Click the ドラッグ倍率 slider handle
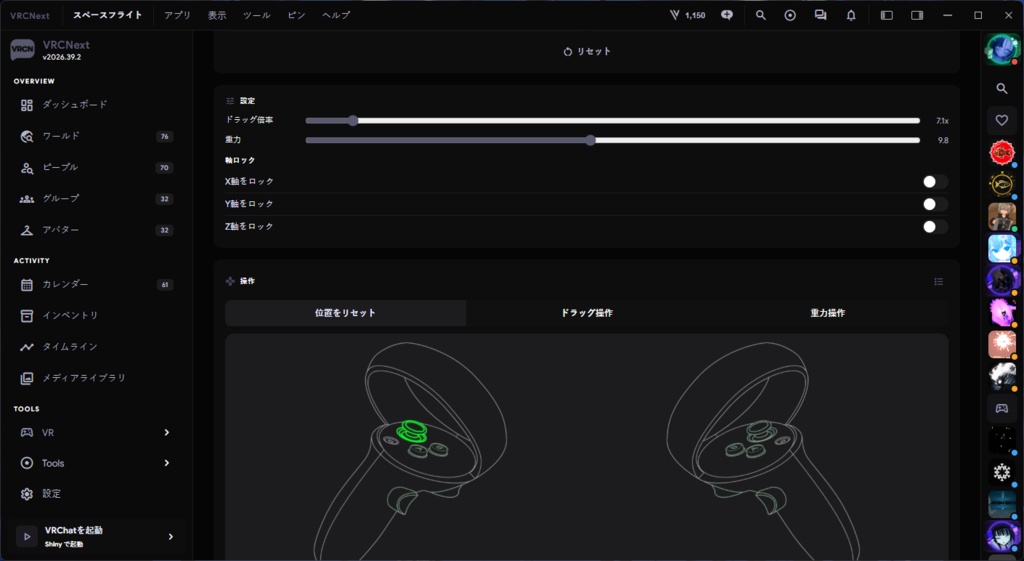Viewport: 1024px width, 561px height. pos(353,120)
